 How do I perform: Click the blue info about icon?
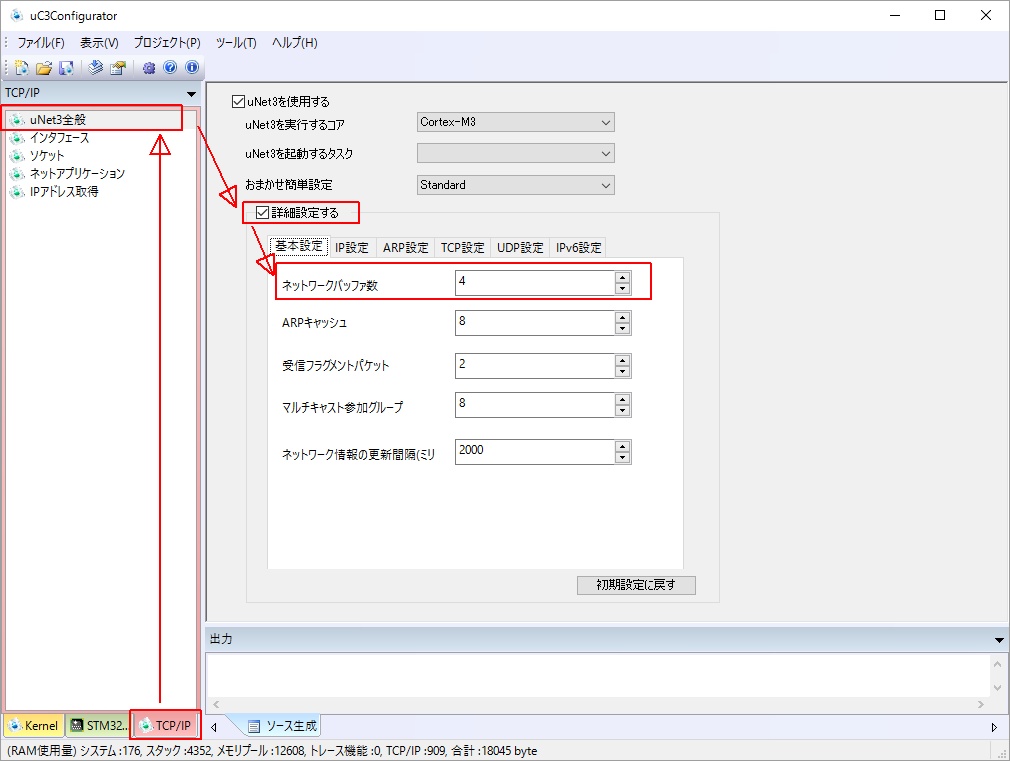[192, 68]
